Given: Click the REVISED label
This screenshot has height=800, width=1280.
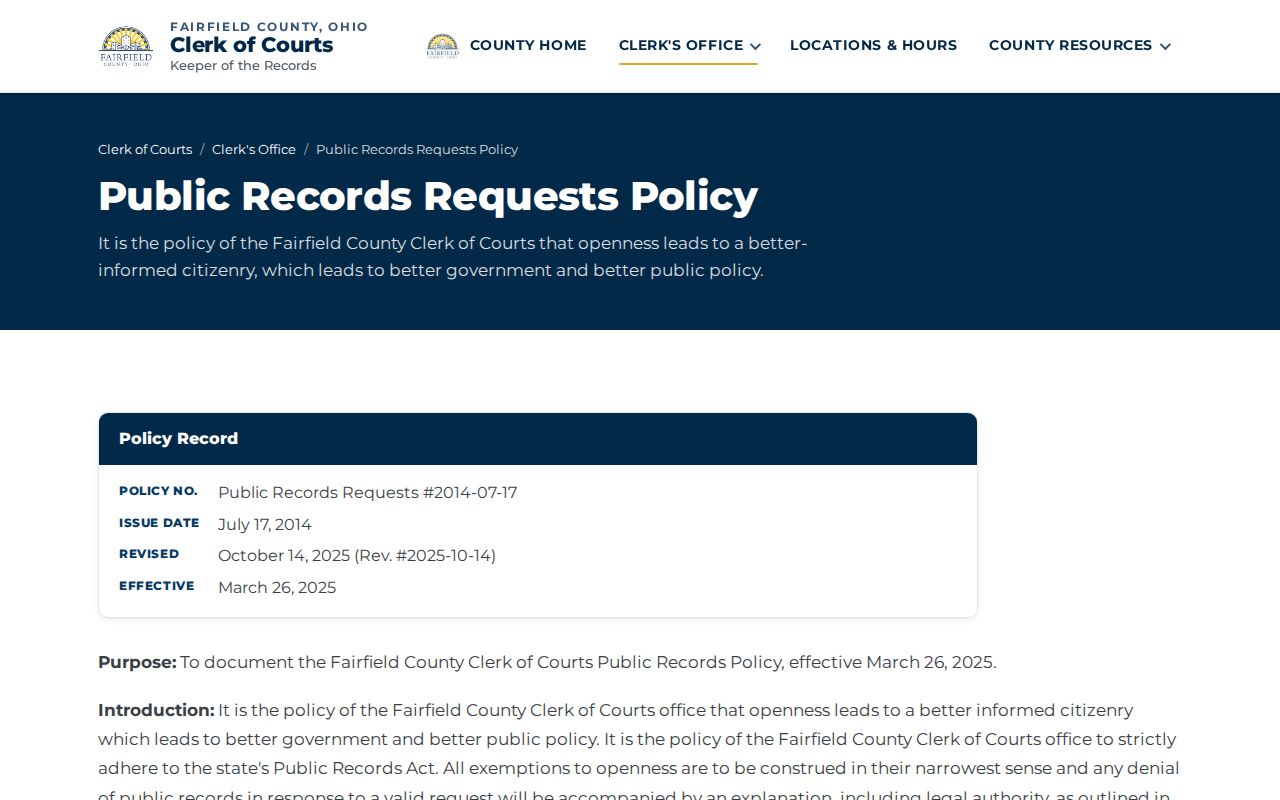Looking at the screenshot, I should 149,554.
